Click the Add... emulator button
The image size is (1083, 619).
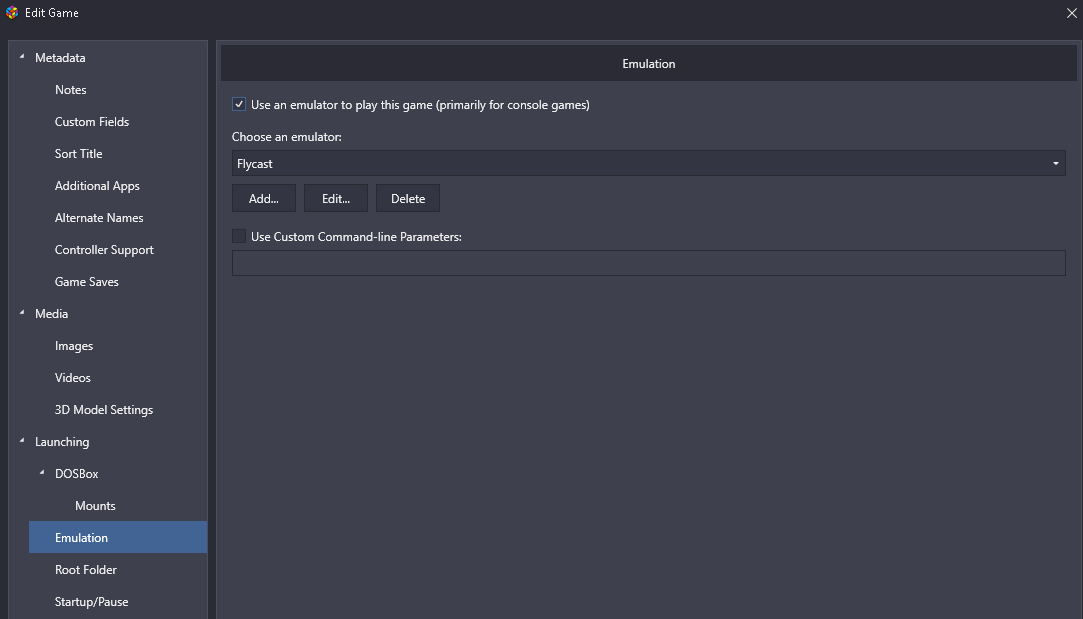(264, 198)
